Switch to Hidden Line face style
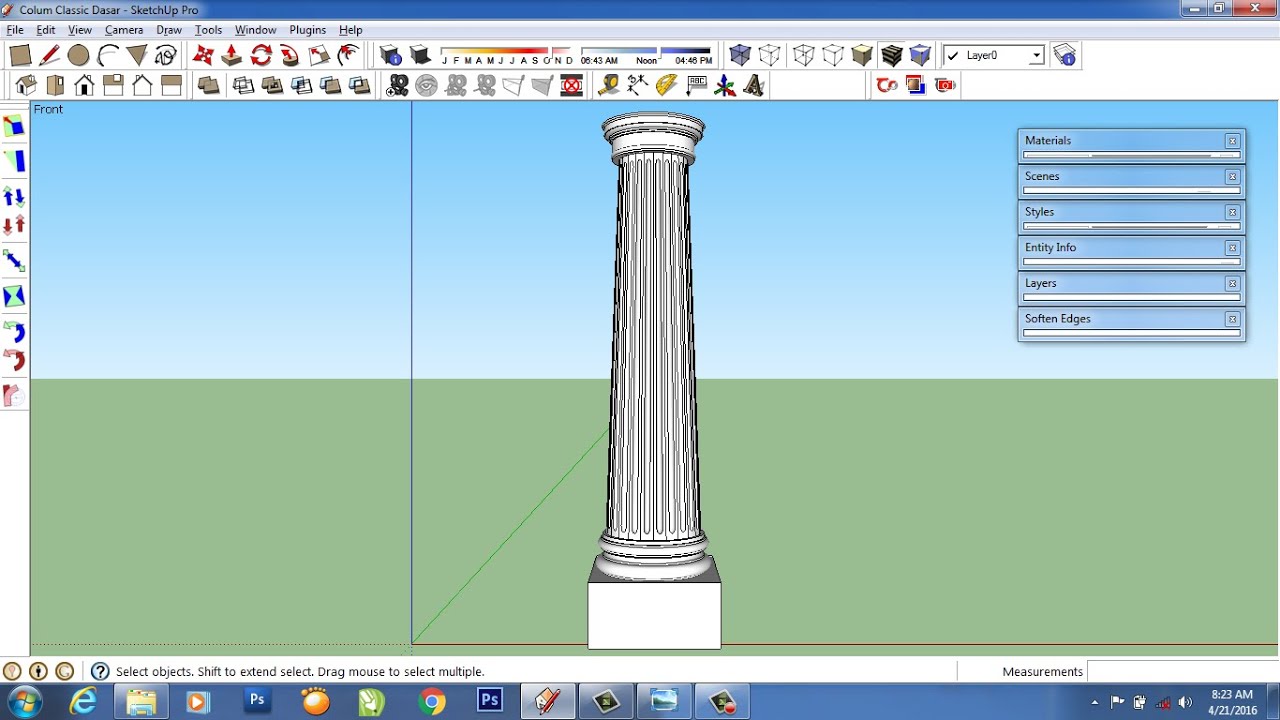1280x720 pixels. coord(833,56)
